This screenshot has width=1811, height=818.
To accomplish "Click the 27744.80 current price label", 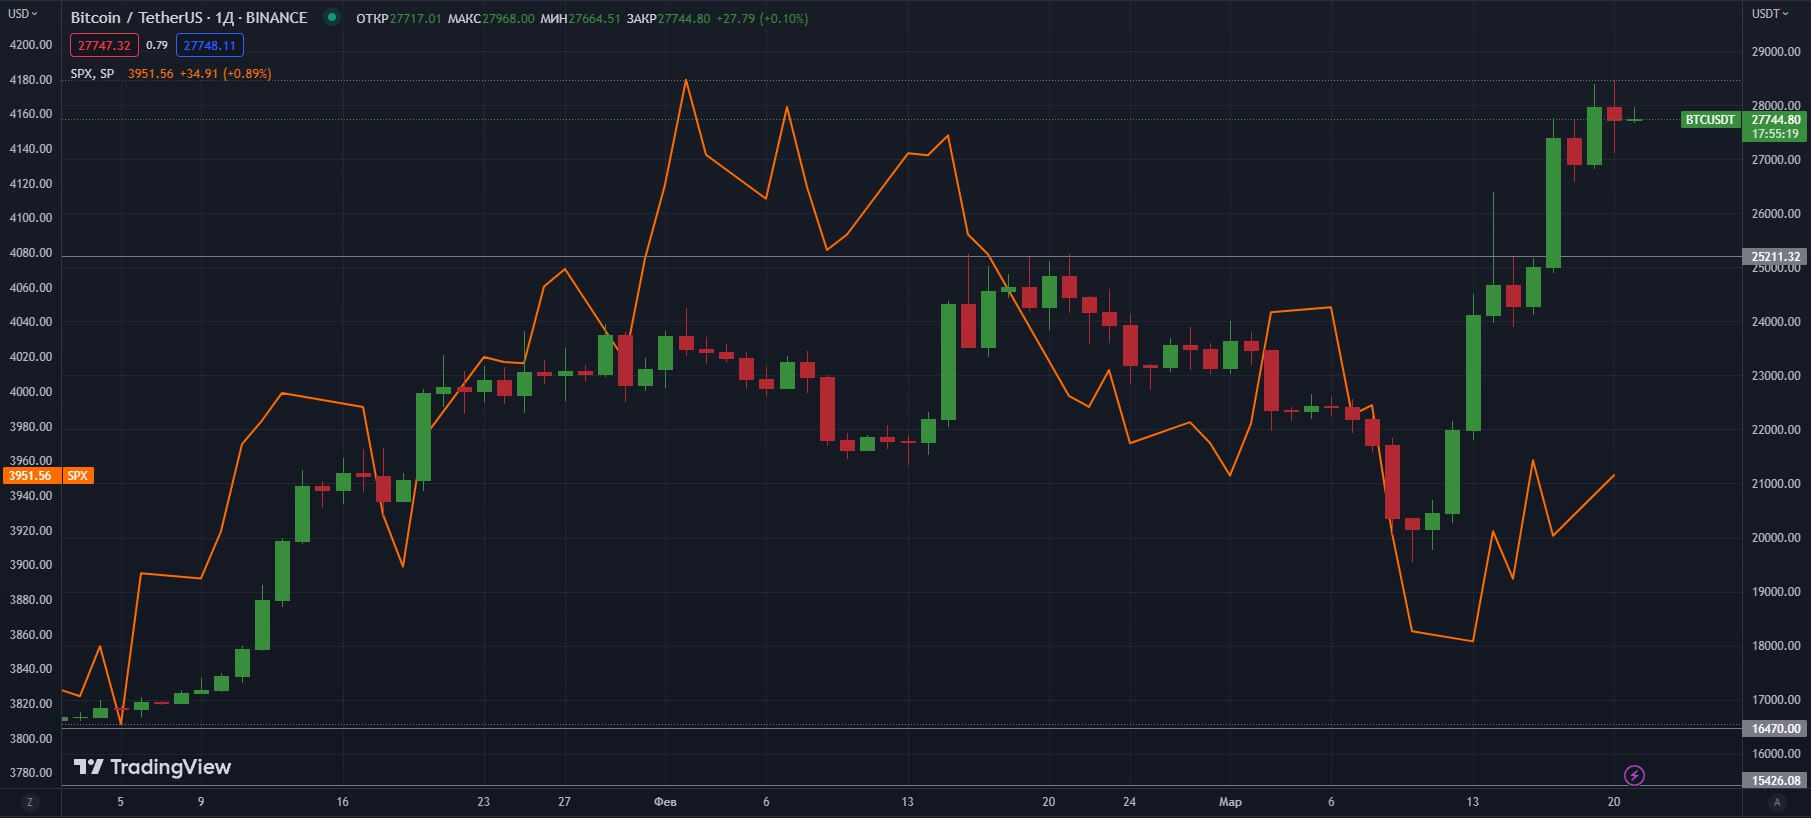I will click(1776, 120).
